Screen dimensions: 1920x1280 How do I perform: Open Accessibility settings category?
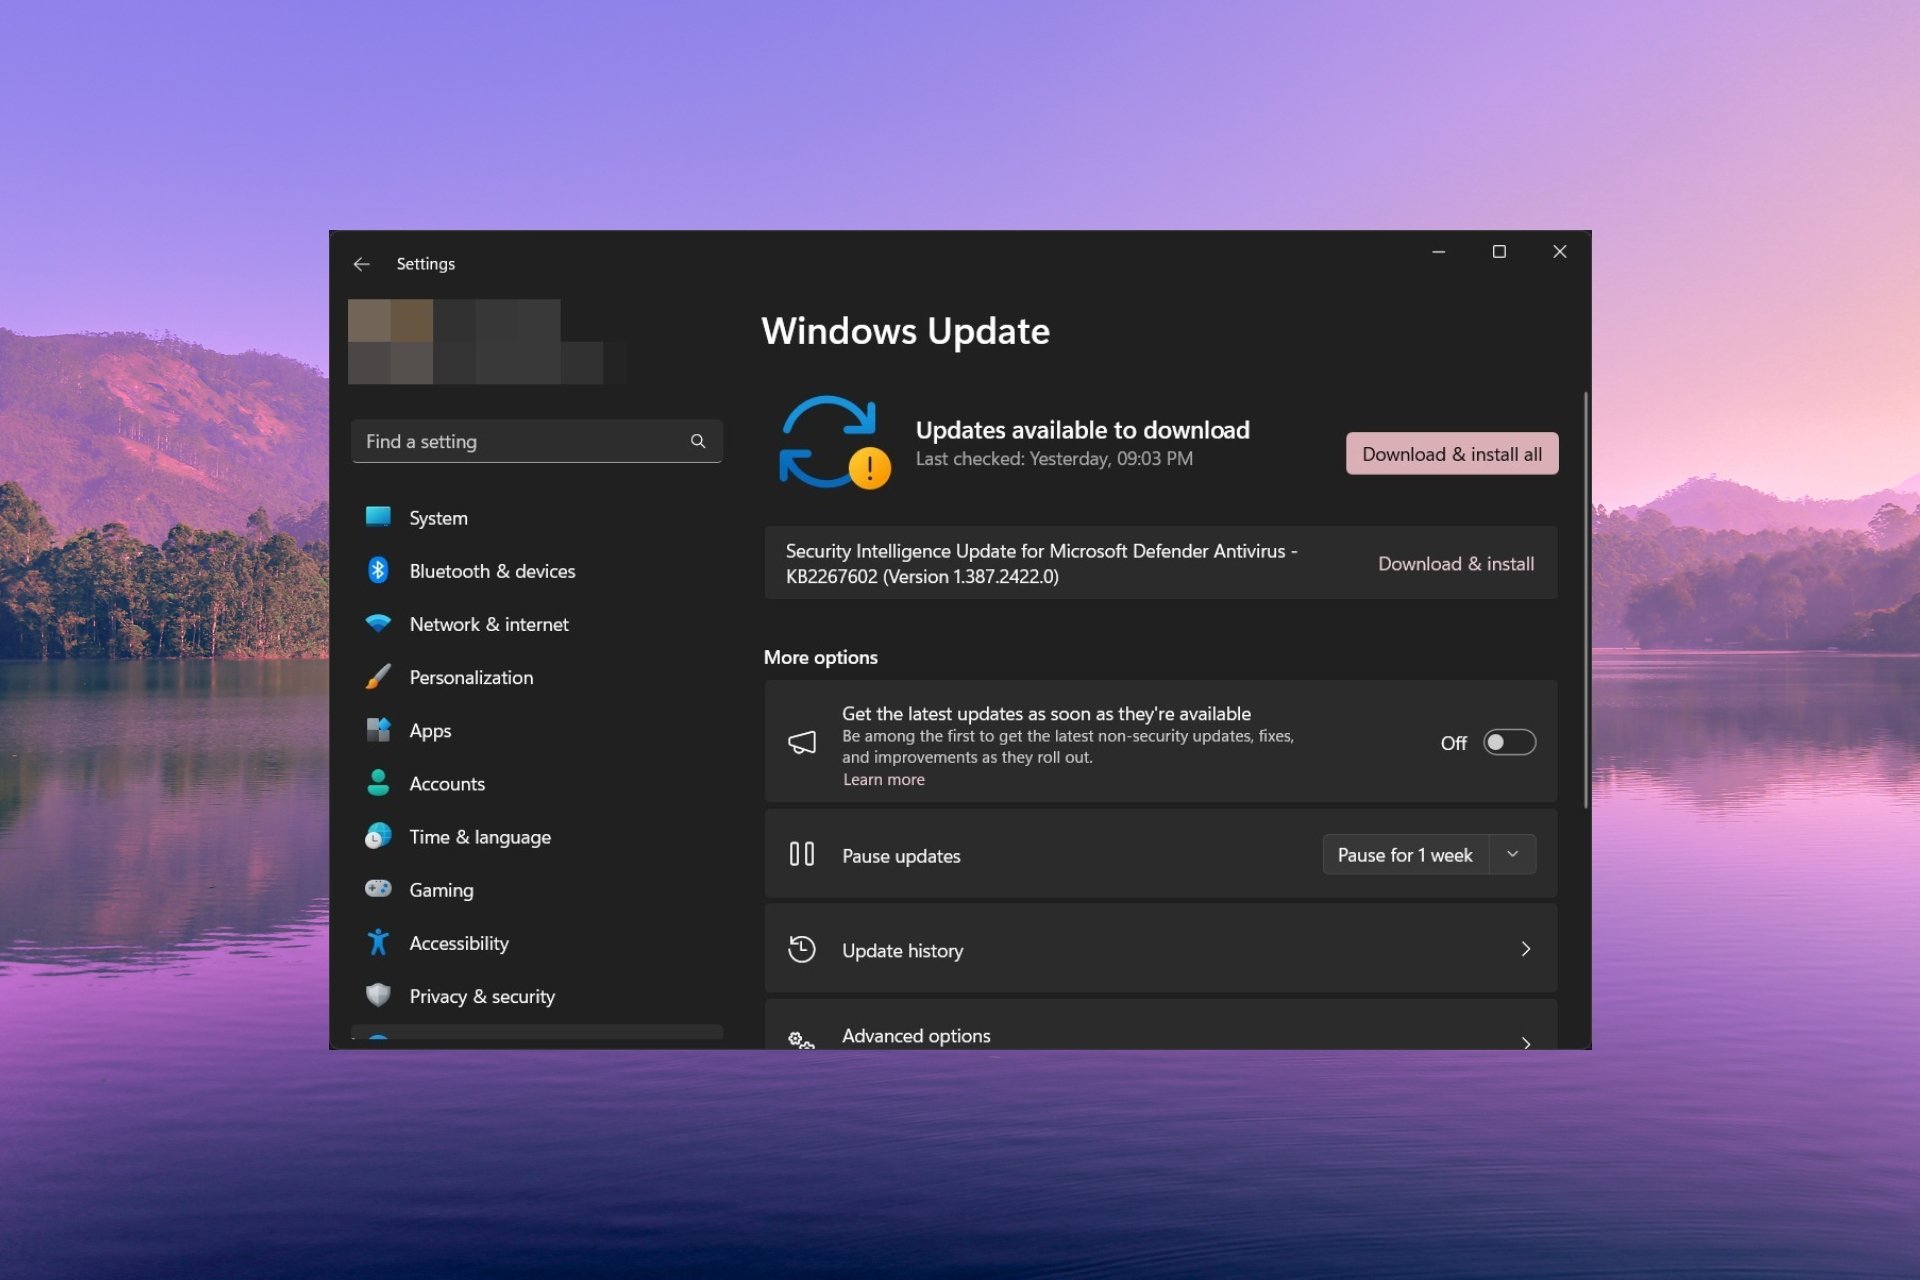pos(537,942)
